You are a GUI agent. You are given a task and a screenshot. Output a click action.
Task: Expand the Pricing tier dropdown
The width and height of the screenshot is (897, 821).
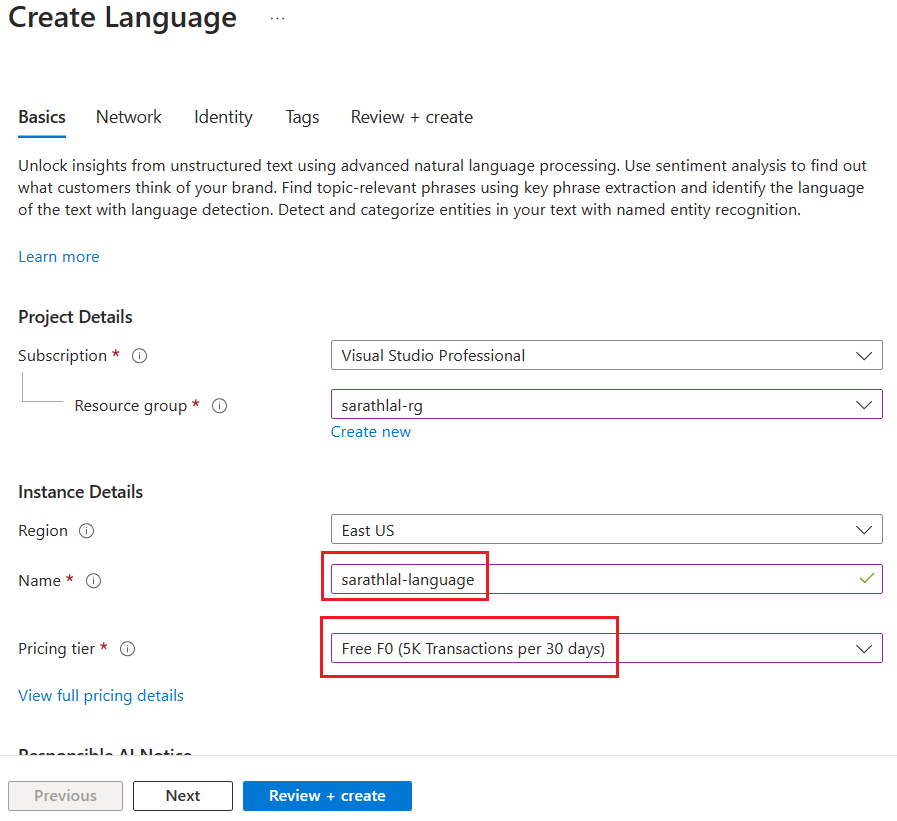coord(866,648)
